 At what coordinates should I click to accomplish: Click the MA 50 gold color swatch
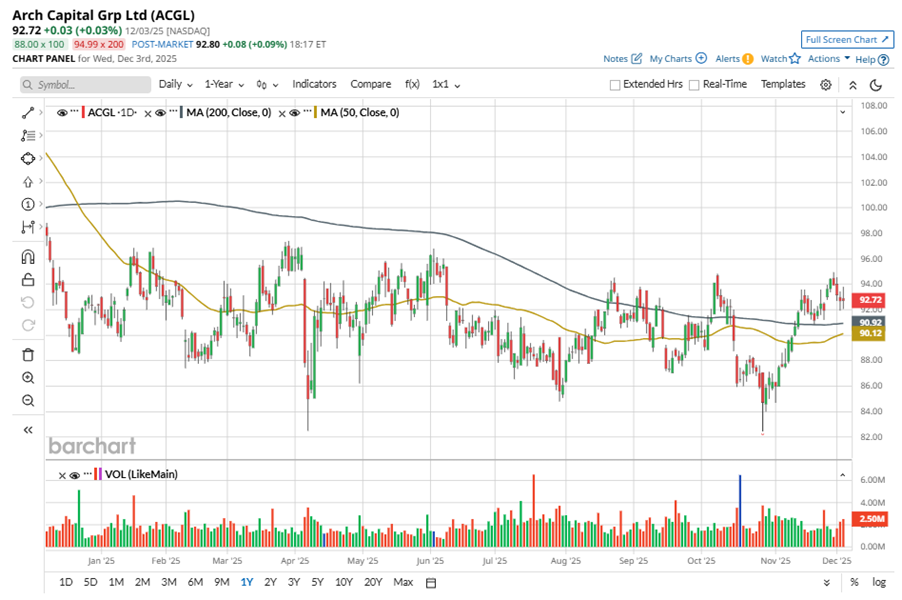point(315,113)
